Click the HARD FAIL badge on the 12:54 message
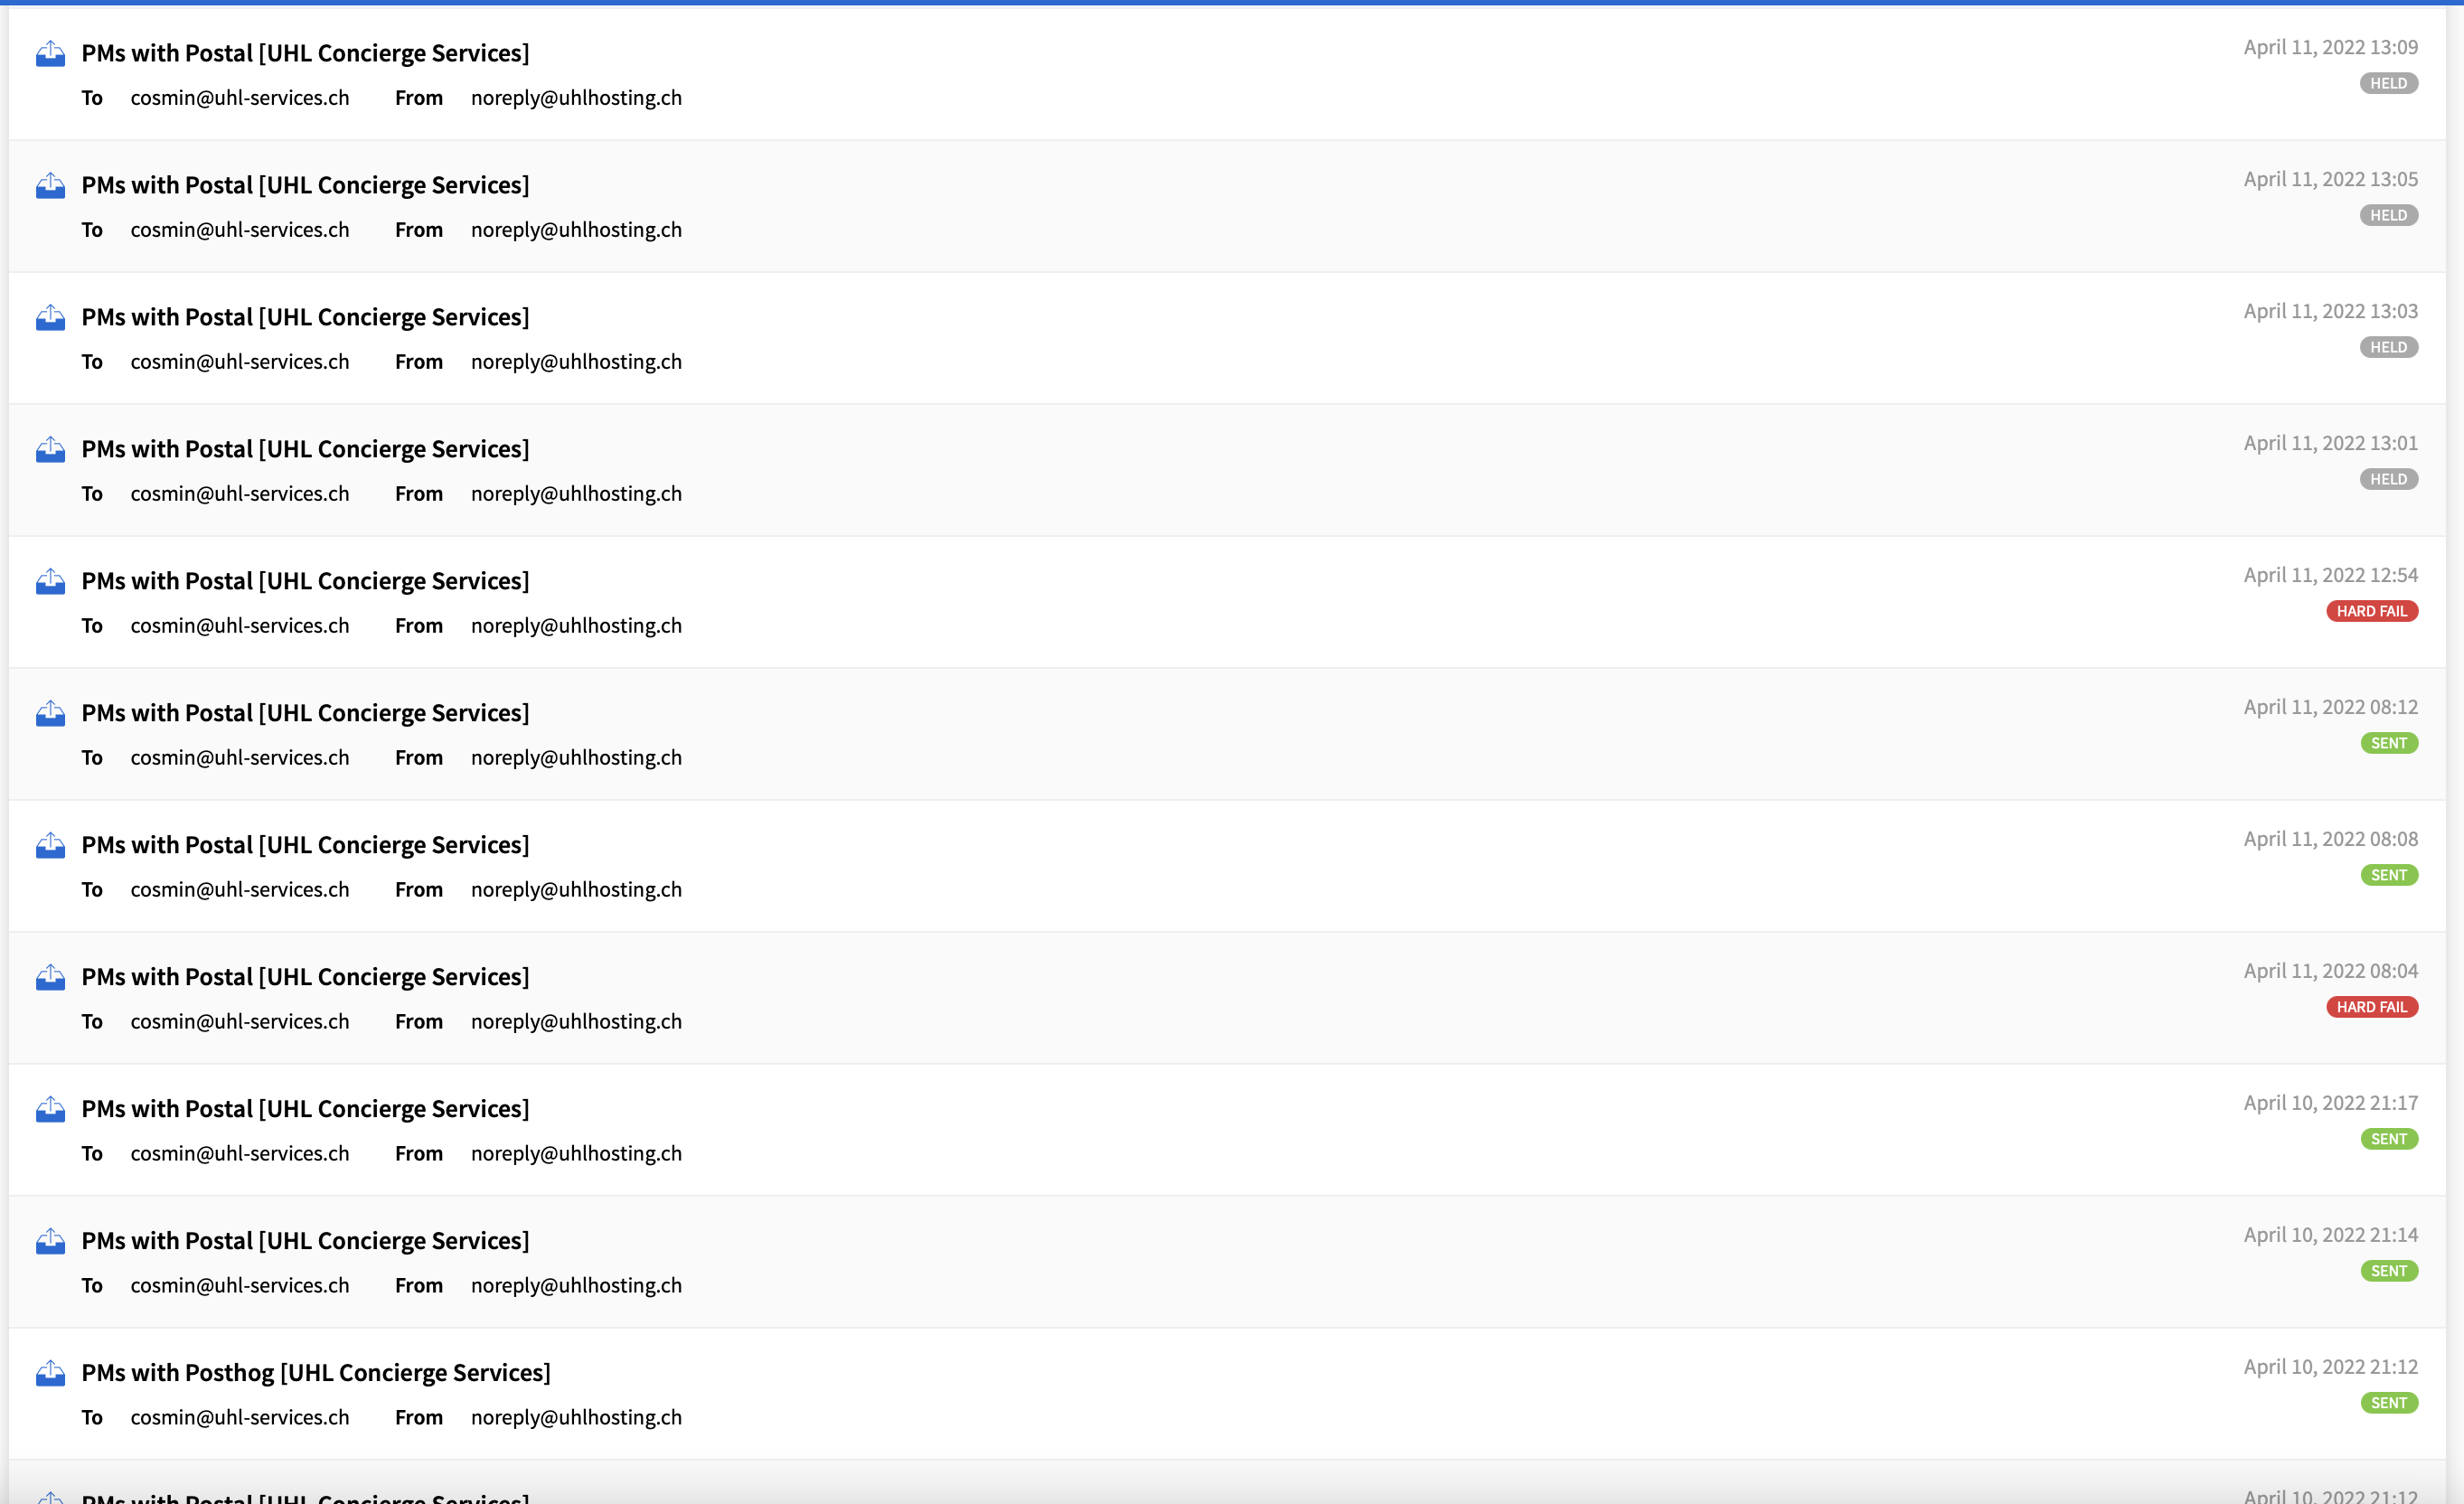2464x1504 pixels. pyautogui.click(x=2371, y=610)
